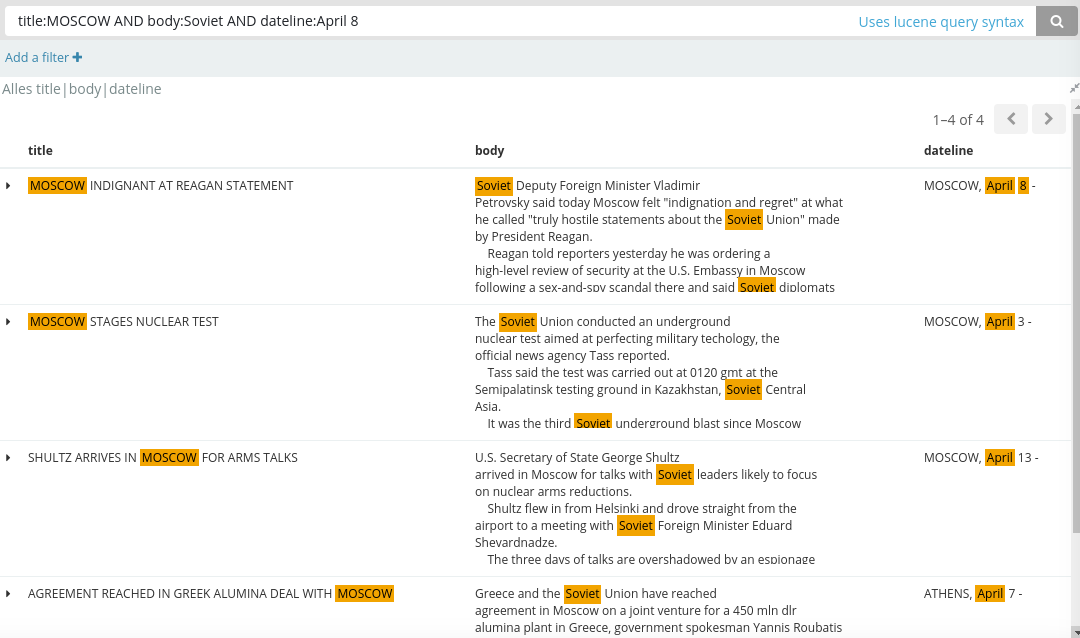1080x638 pixels.
Task: Click the dateline column header
Action: (x=948, y=150)
